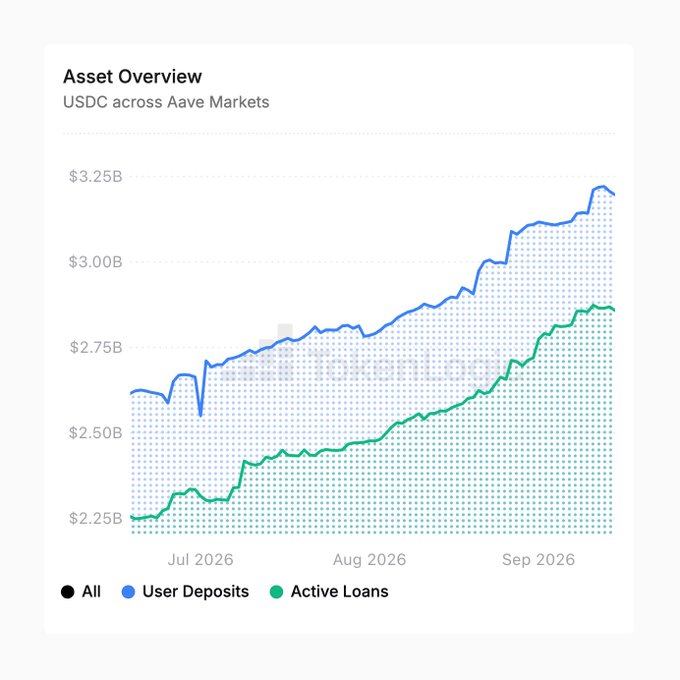Image resolution: width=680 pixels, height=680 pixels.
Task: Click the green Active Loans dot
Action: tap(276, 592)
